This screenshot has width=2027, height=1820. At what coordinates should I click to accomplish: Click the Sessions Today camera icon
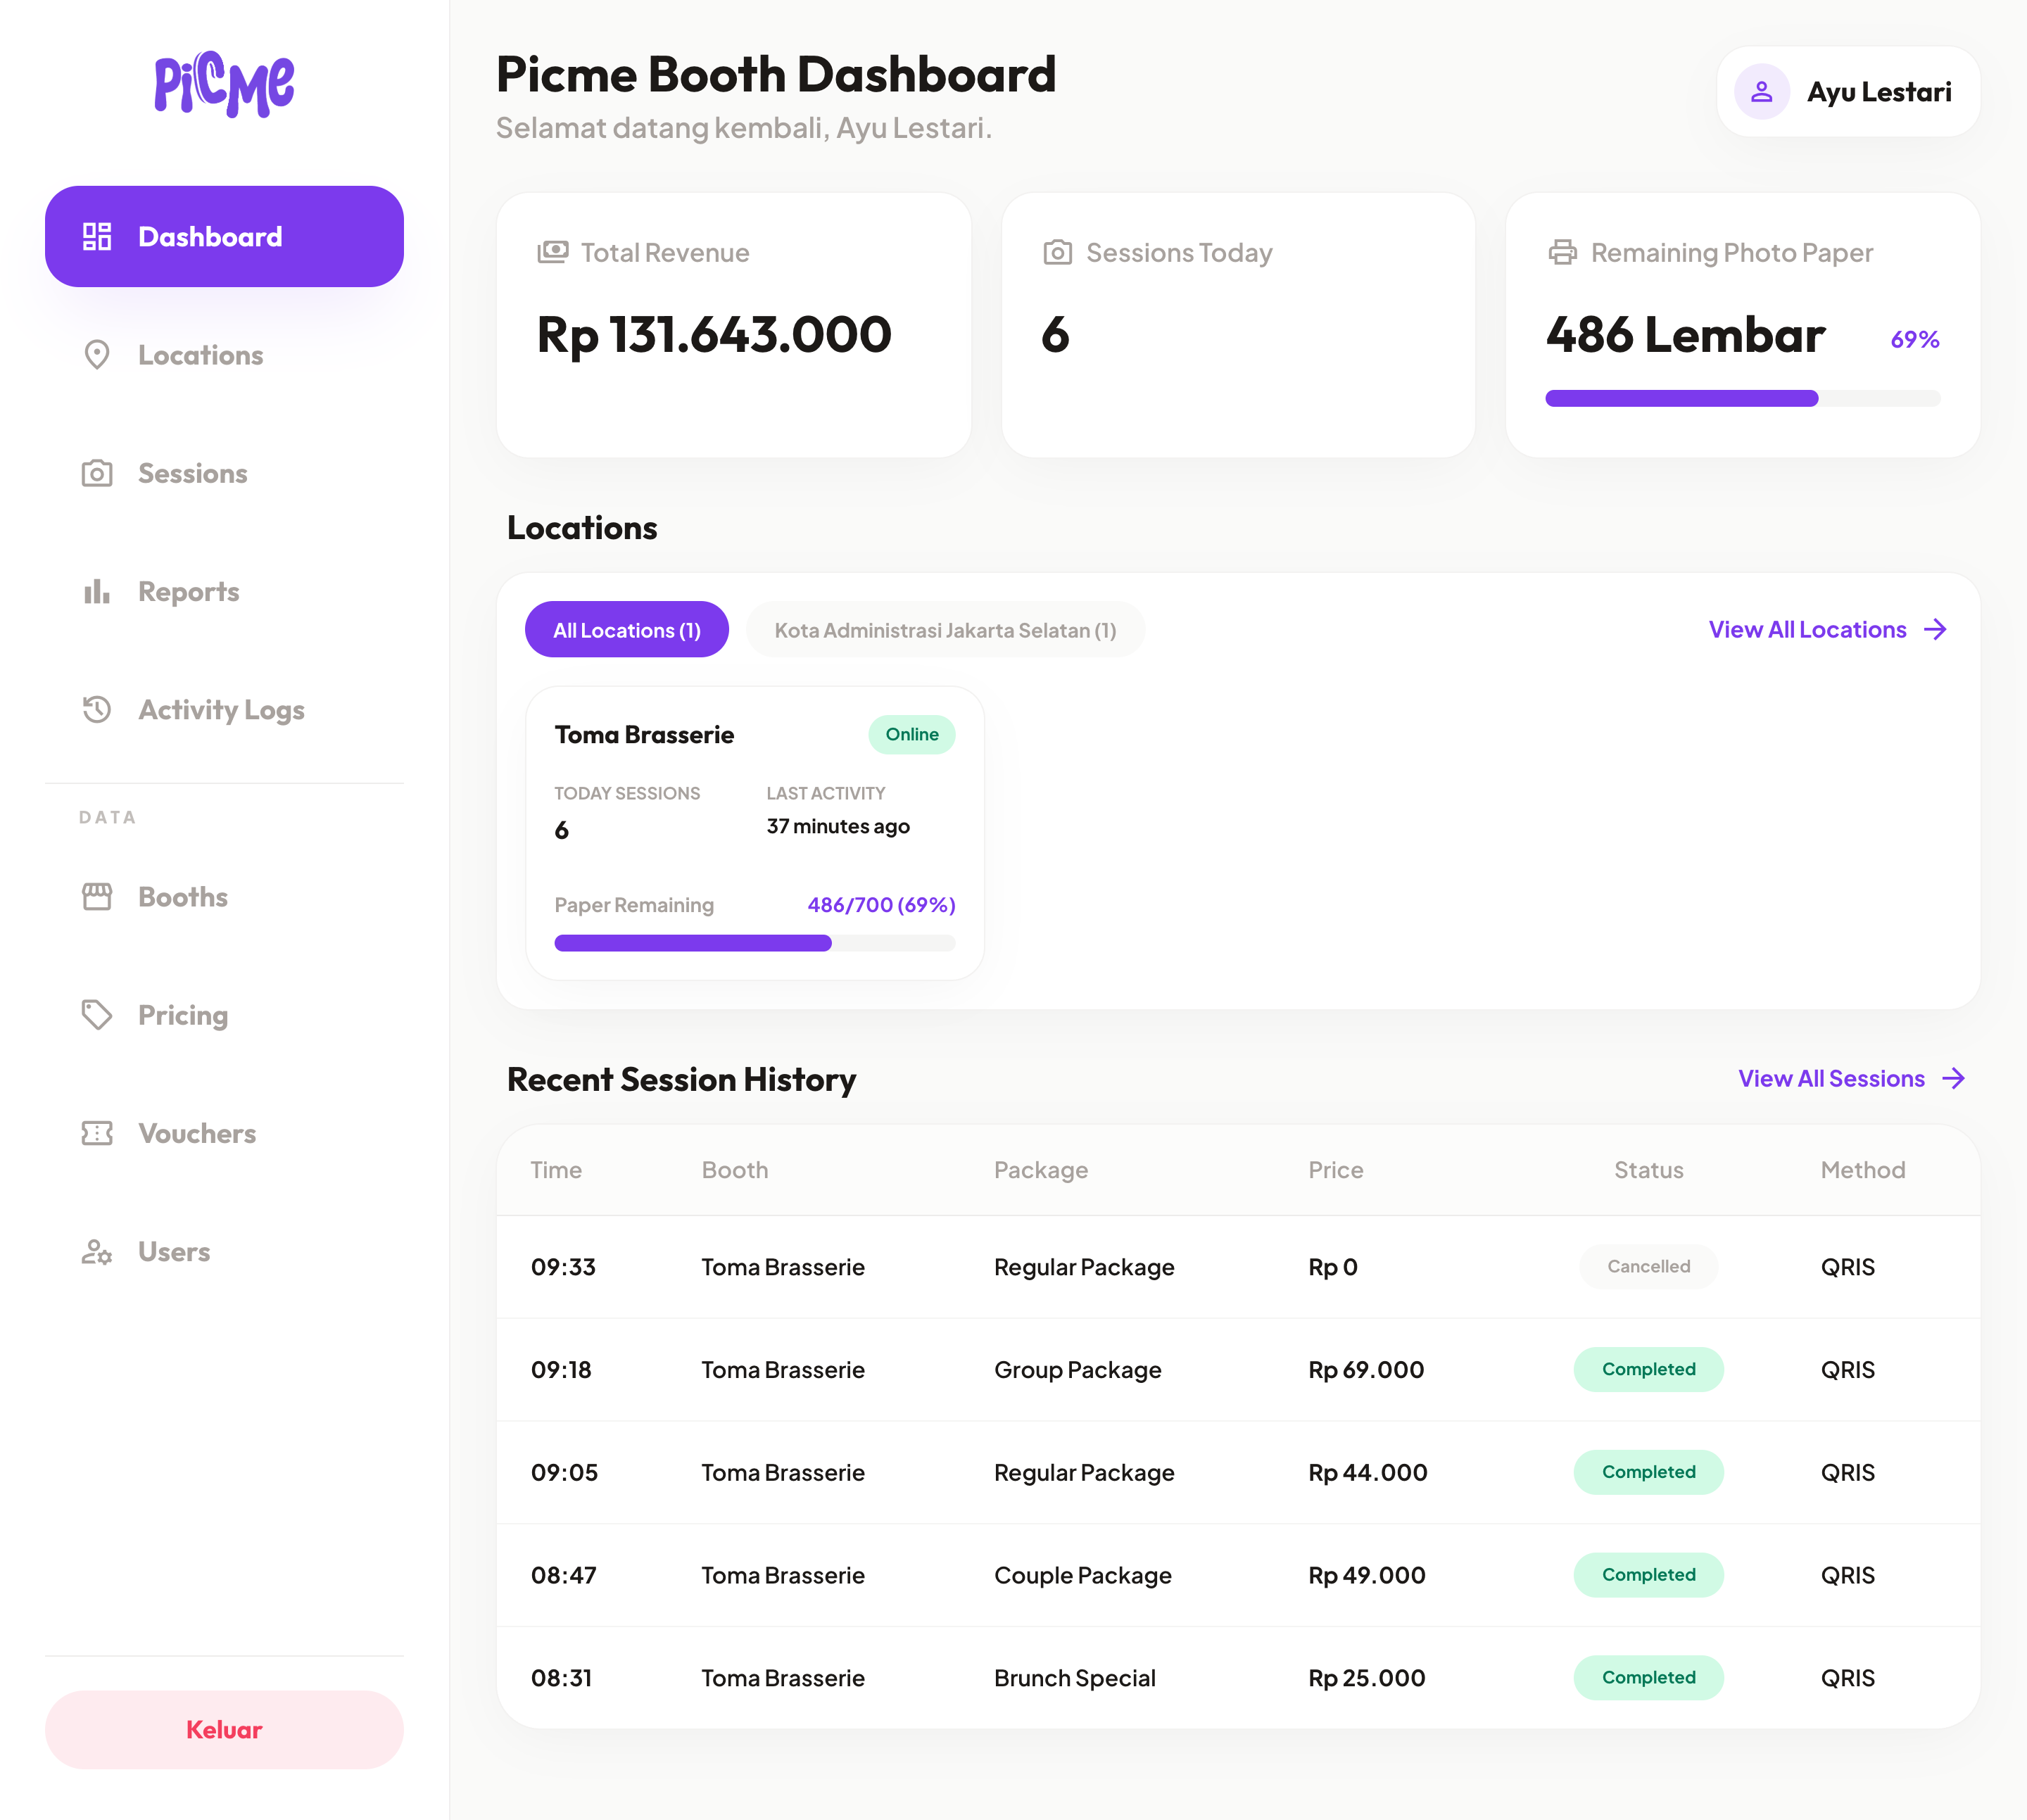tap(1057, 252)
